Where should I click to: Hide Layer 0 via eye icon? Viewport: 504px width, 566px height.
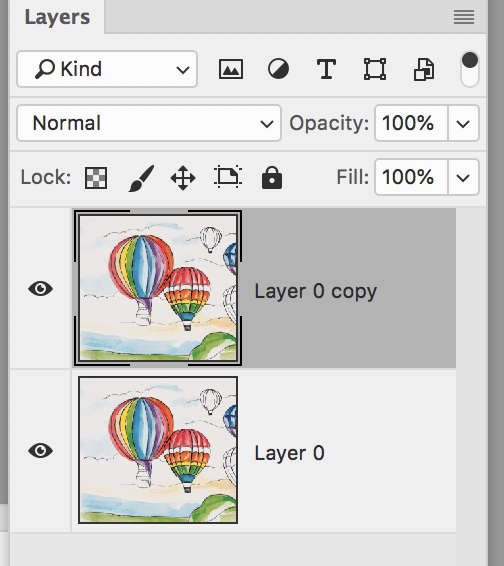pyautogui.click(x=40, y=450)
